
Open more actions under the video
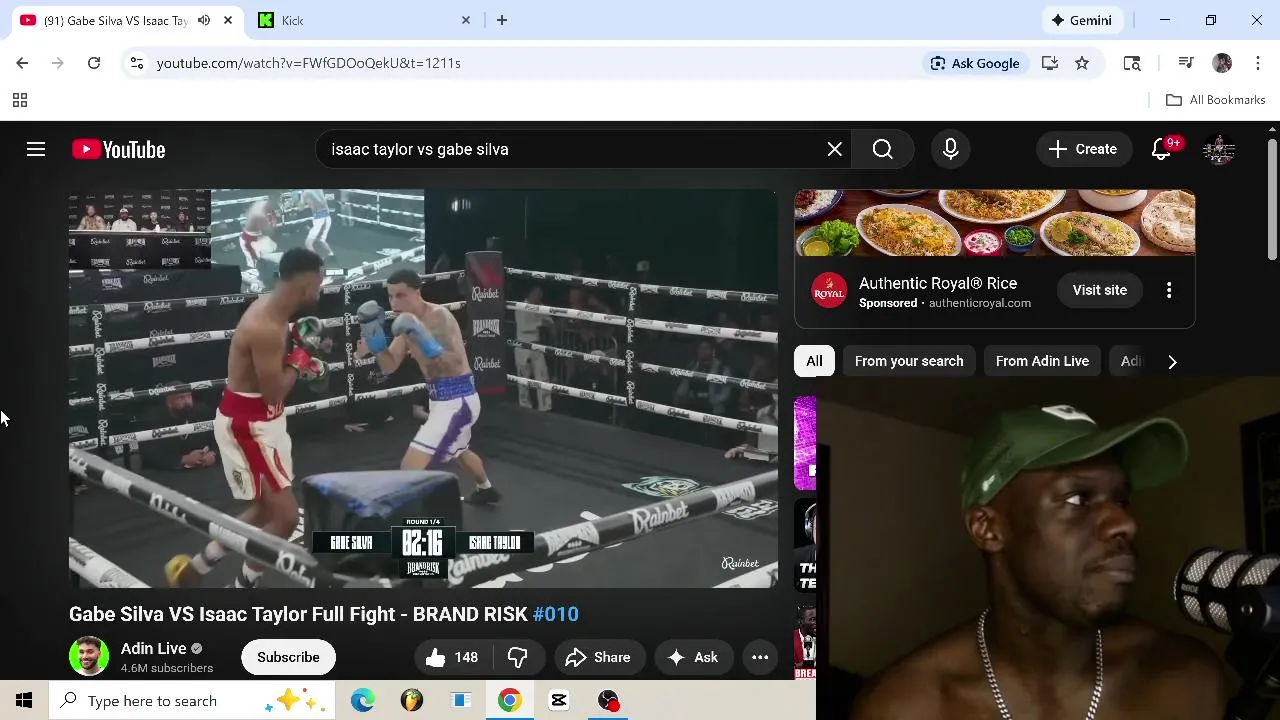click(760, 657)
